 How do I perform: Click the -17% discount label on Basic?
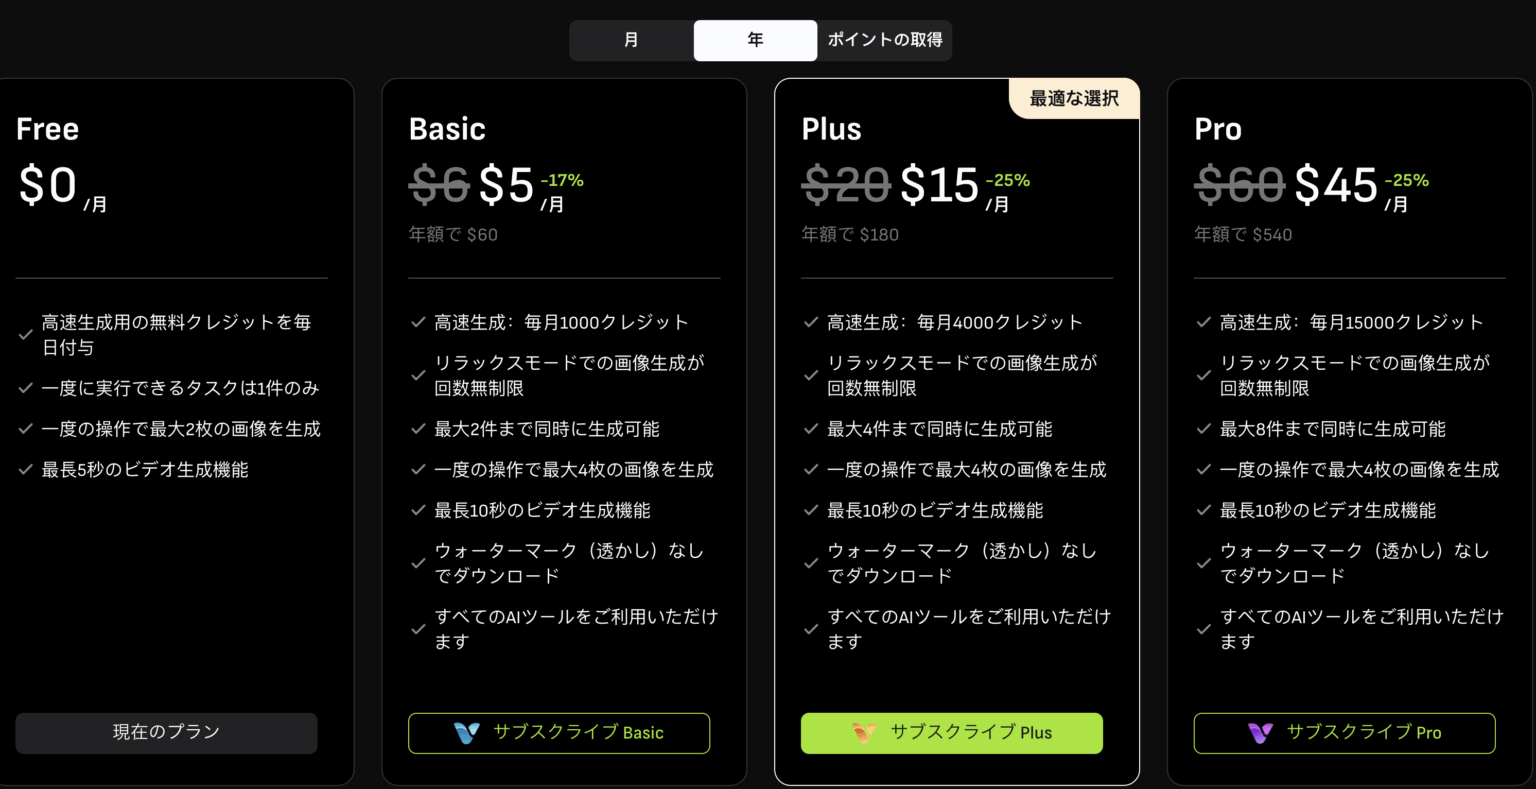point(562,180)
